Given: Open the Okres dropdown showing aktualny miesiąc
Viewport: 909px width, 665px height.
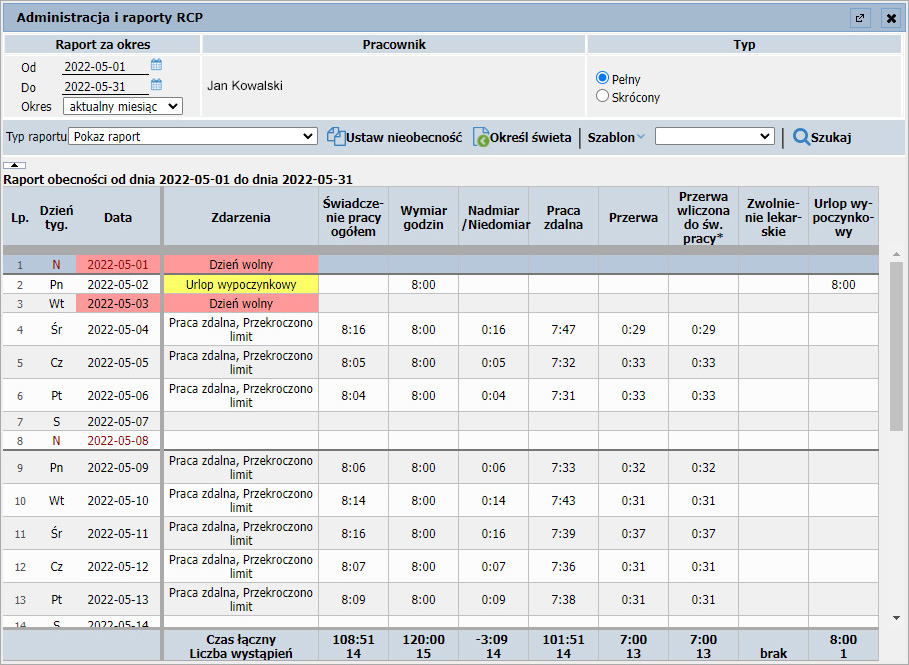Looking at the screenshot, I should (123, 106).
